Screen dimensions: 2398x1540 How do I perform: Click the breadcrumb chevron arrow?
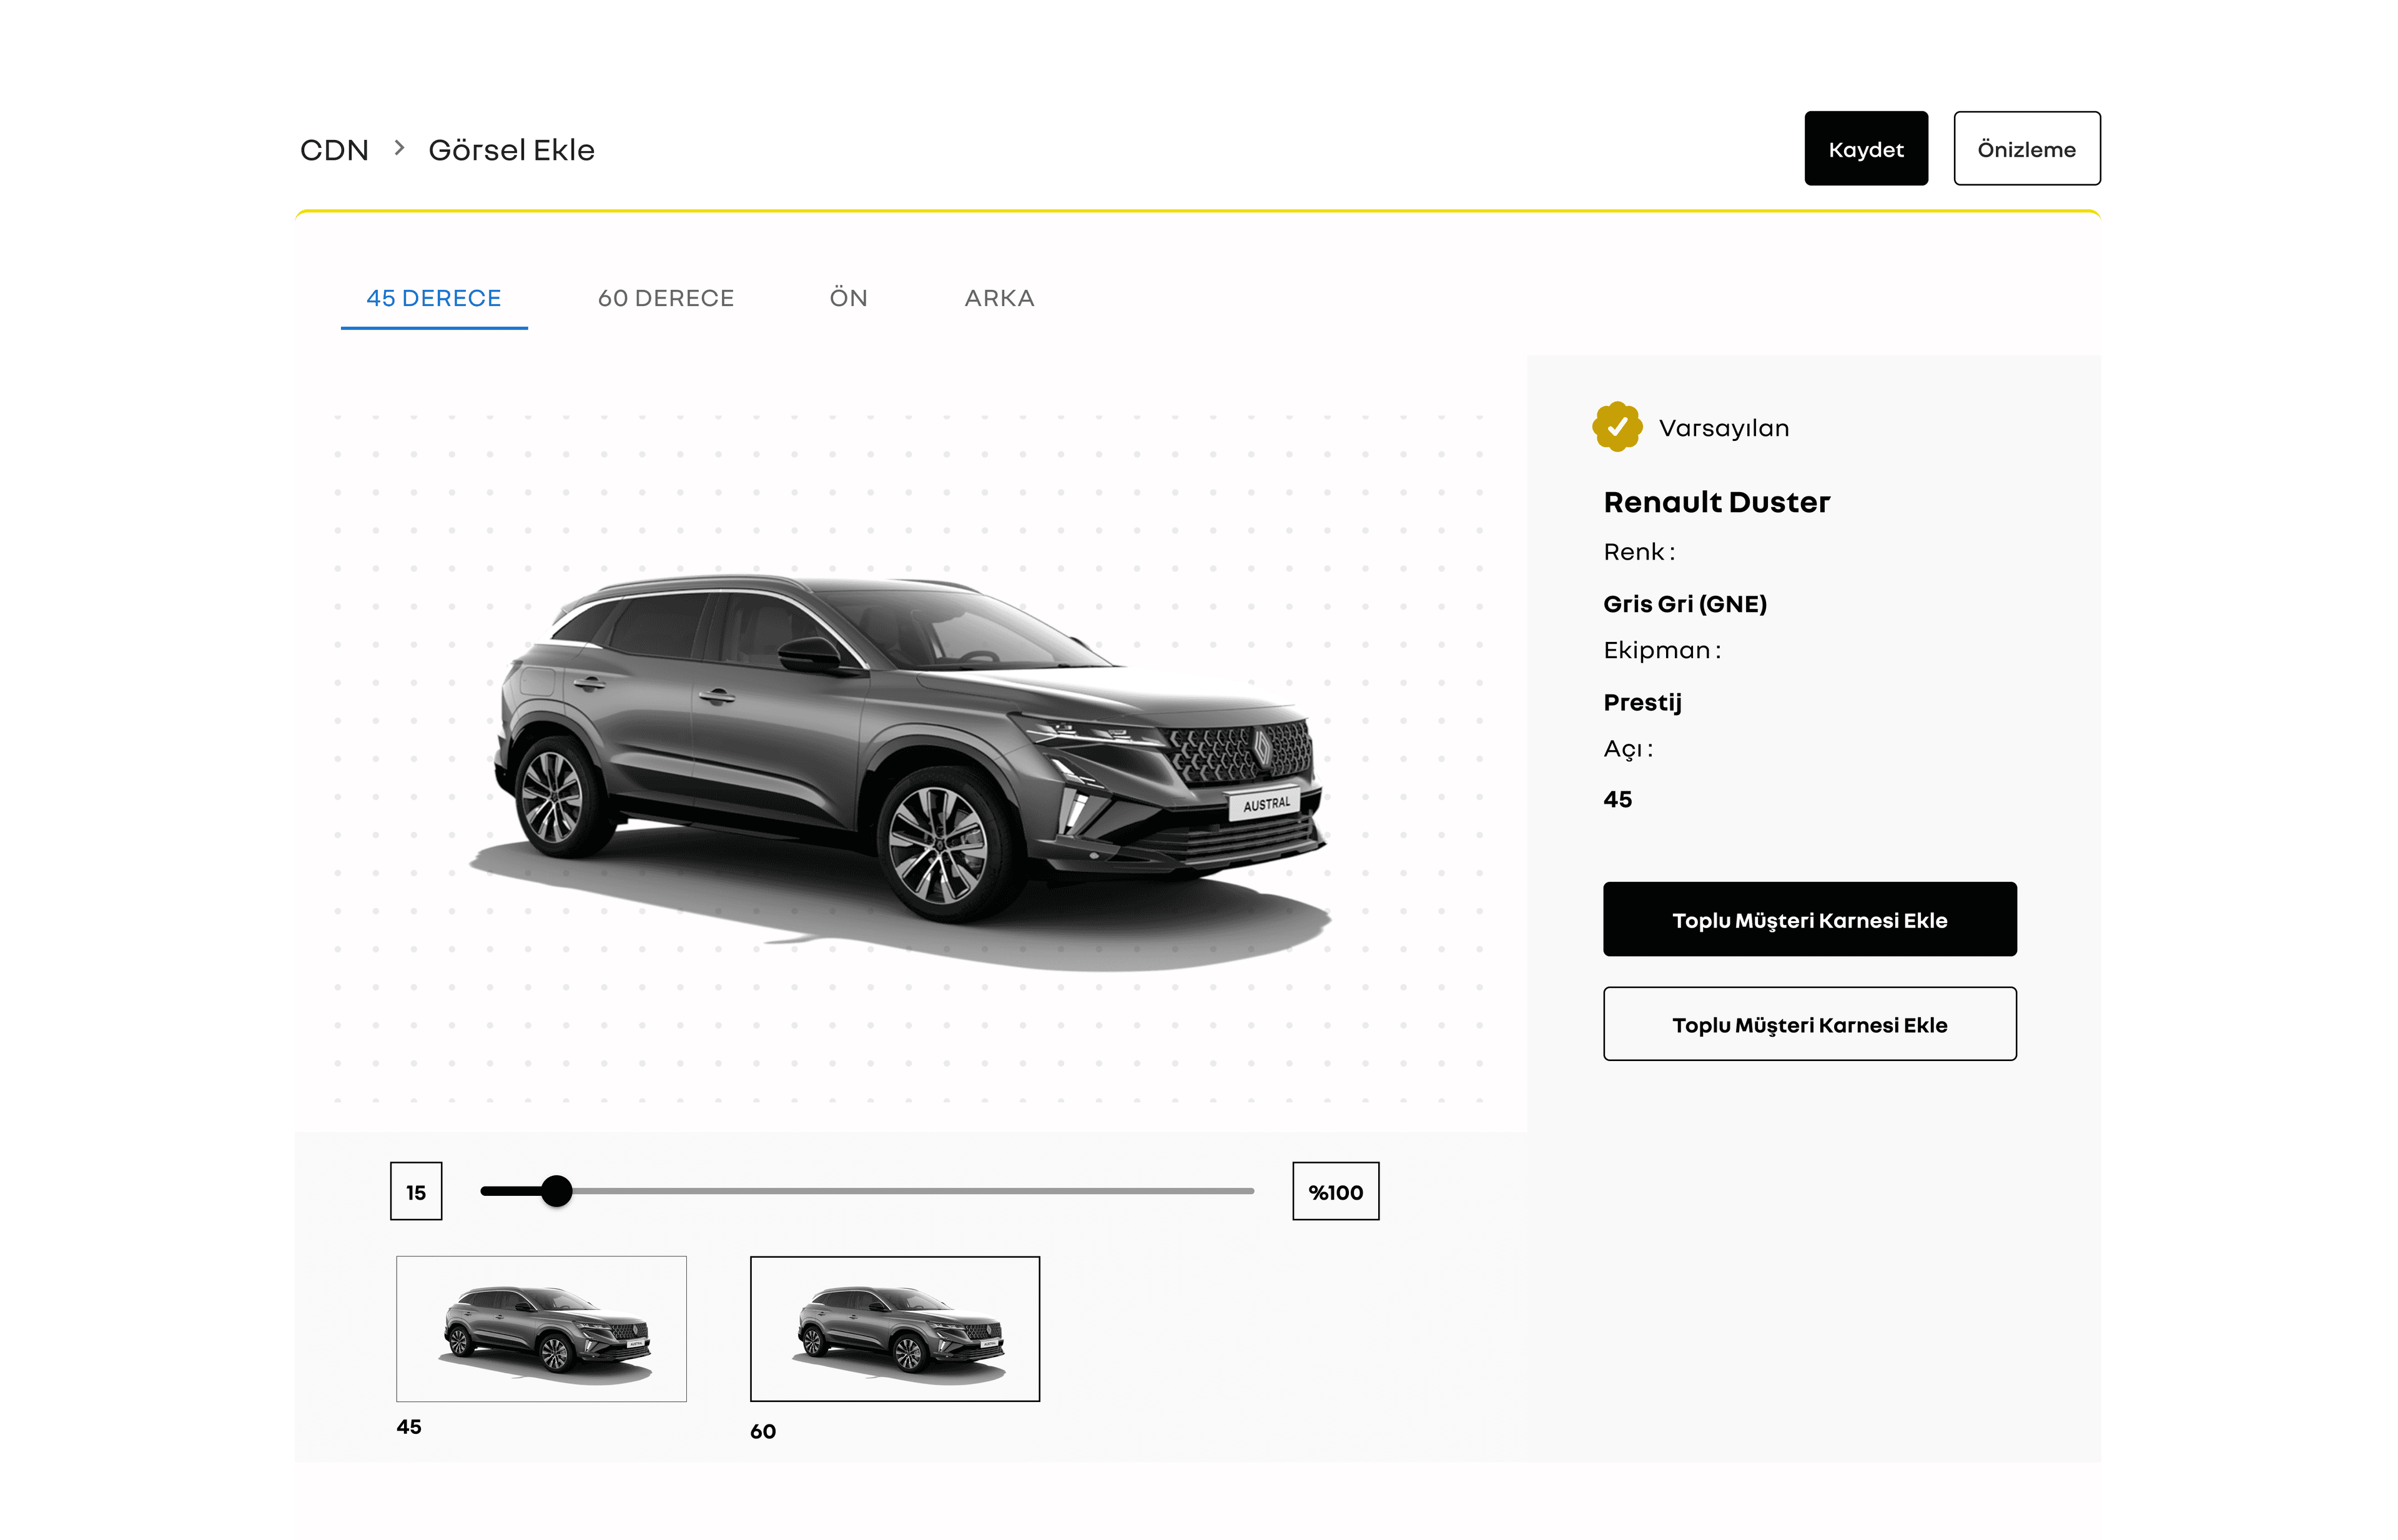(x=399, y=148)
